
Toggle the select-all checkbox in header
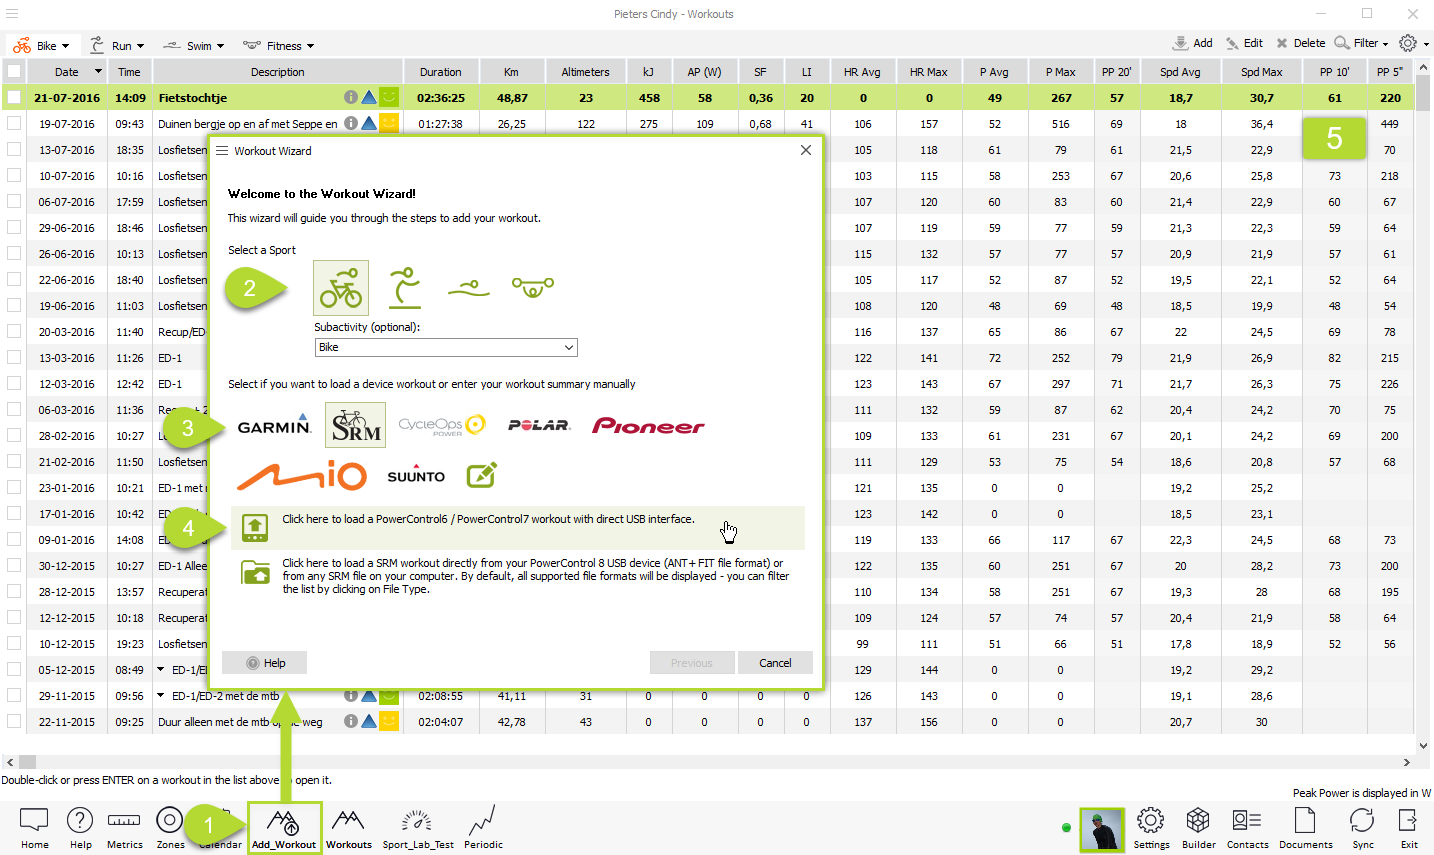click(14, 72)
